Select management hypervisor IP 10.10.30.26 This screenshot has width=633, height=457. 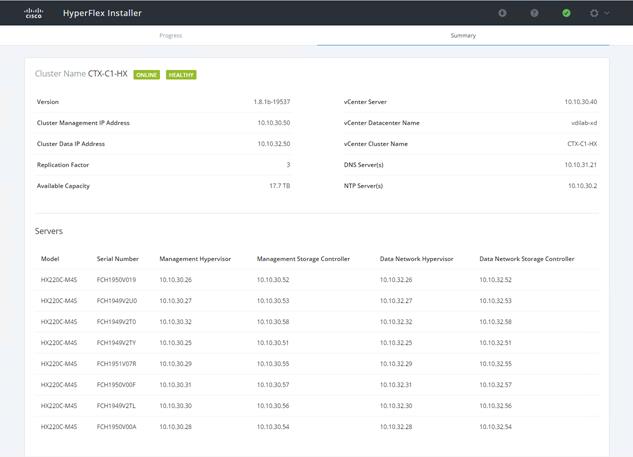[x=175, y=280]
